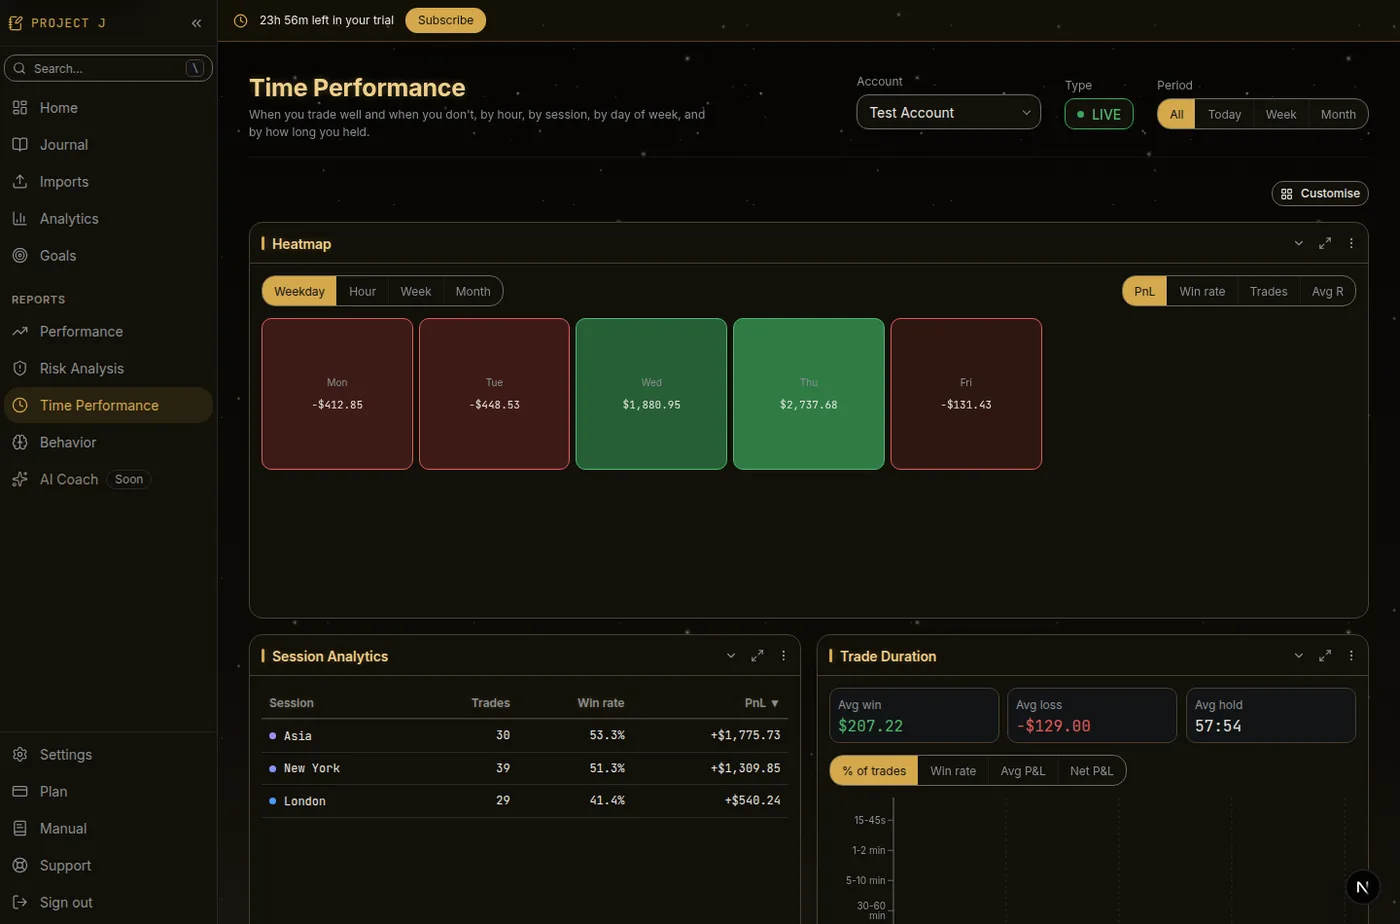Click the Journal book icon

20,144
